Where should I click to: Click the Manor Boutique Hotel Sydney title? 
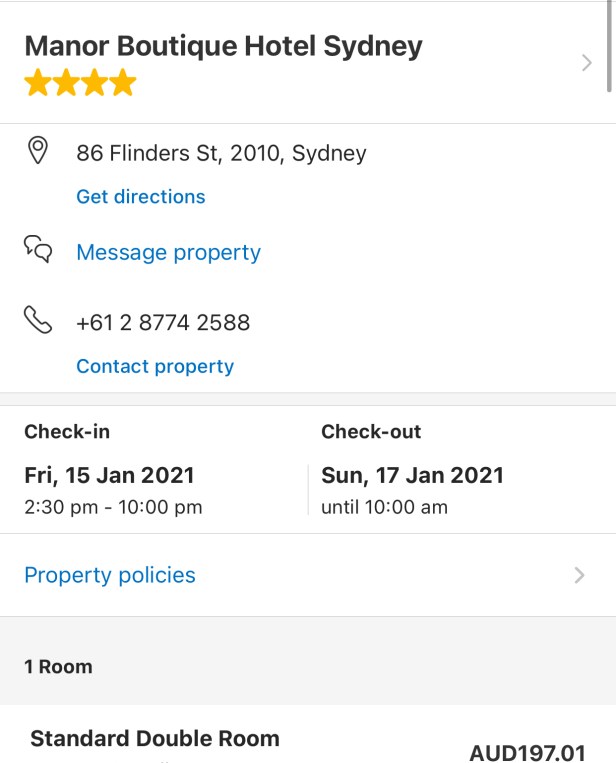223,46
